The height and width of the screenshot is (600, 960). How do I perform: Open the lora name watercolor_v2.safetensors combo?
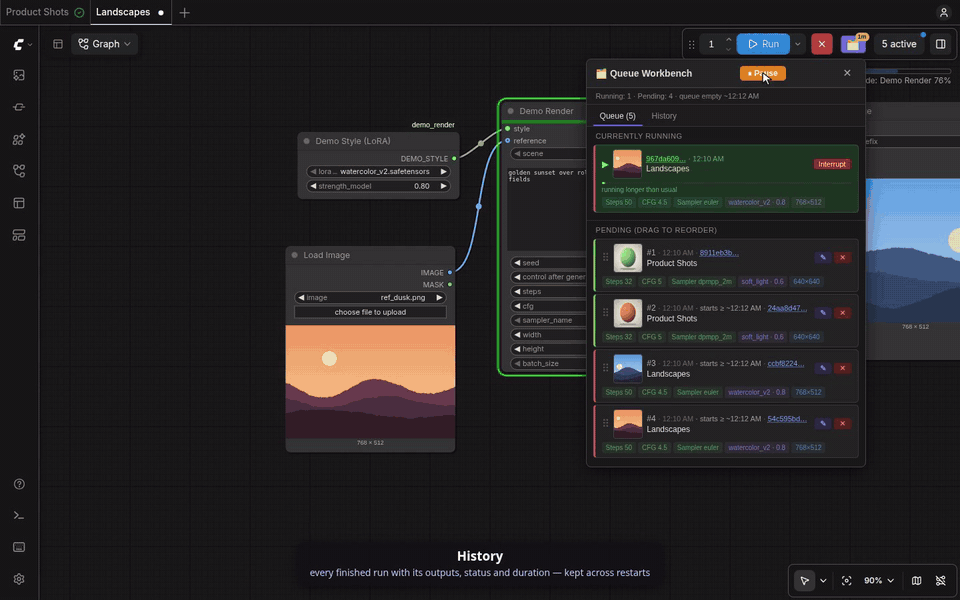click(x=378, y=171)
